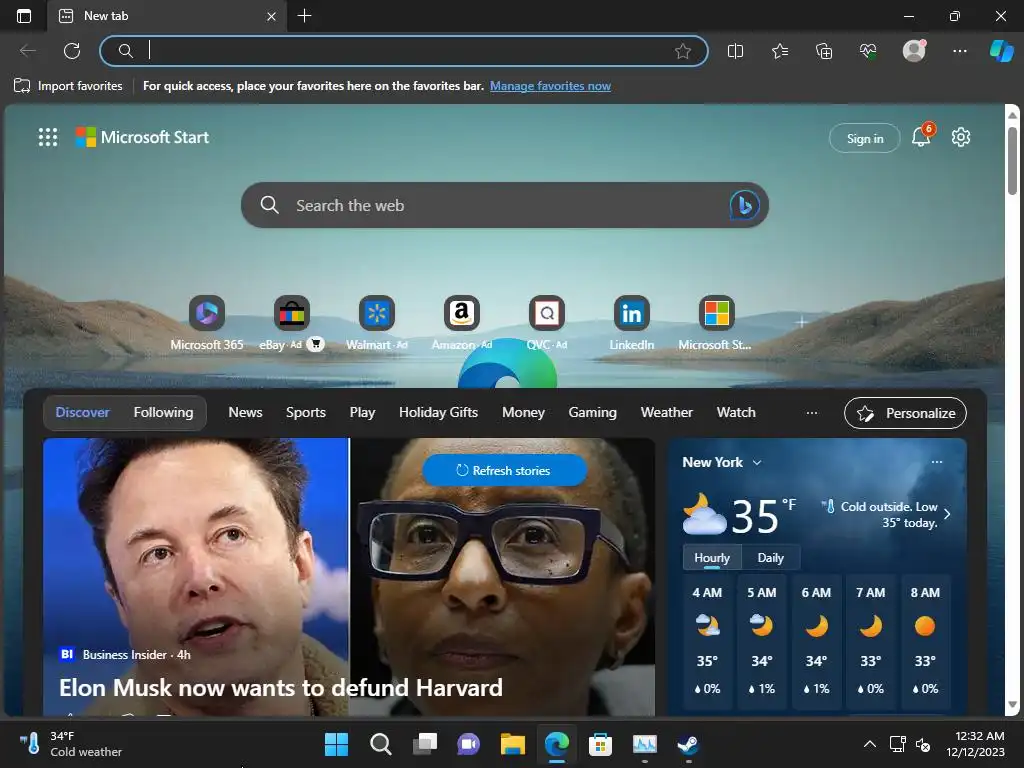Viewport: 1024px width, 768px height.
Task: Open weather card more options ellipsis
Action: click(936, 462)
